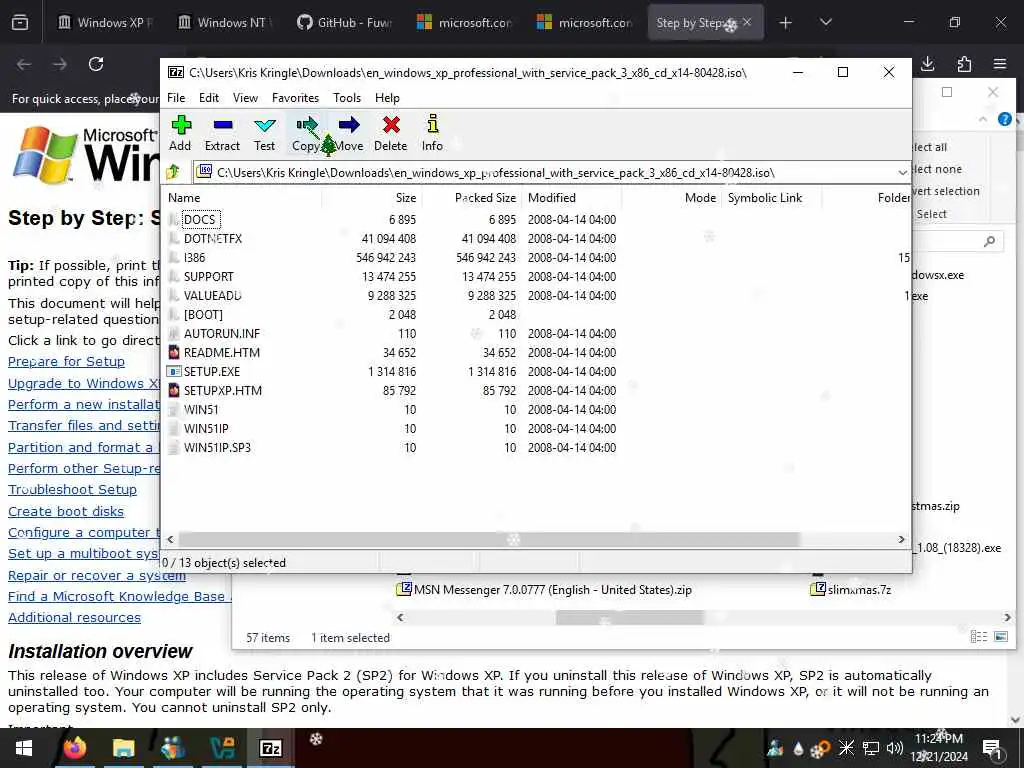
Task: Select the SETUPXP.HTM file icon
Action: pyautogui.click(x=174, y=391)
